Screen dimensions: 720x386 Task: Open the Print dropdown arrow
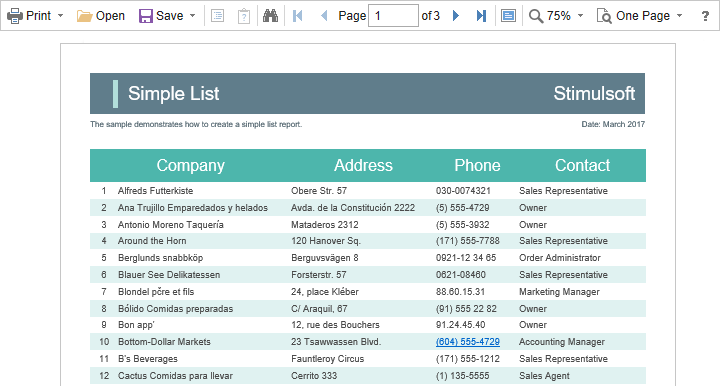click(x=60, y=16)
